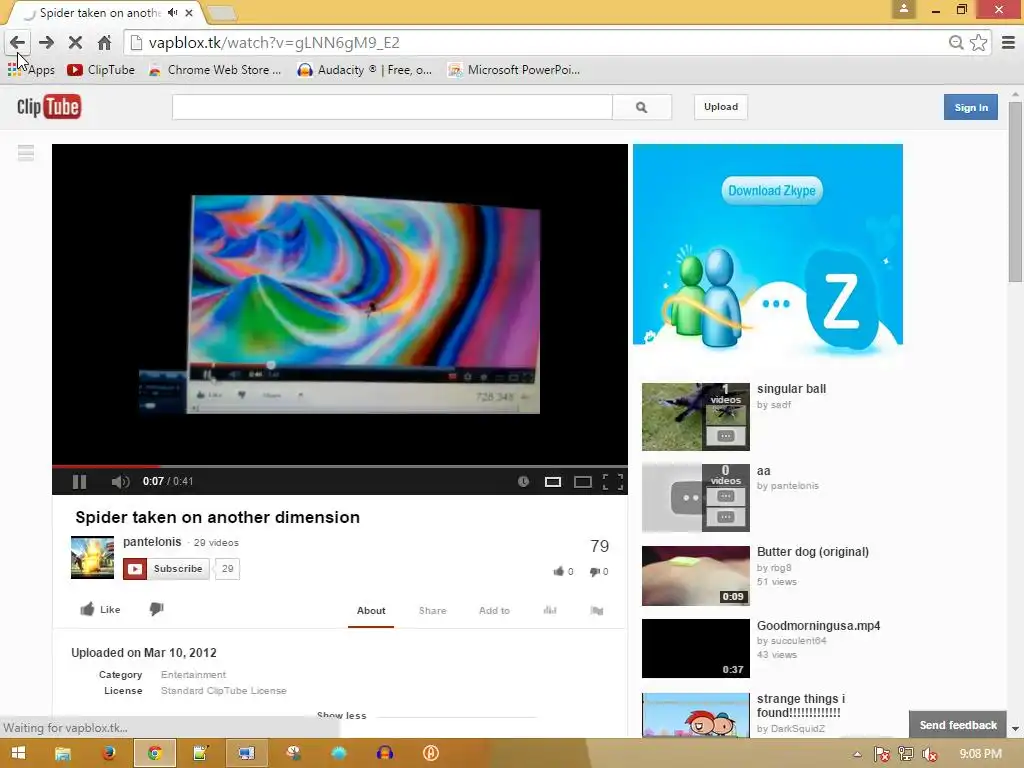Show hidden system tray icons arrow
The image size is (1024, 768).
tap(857, 754)
